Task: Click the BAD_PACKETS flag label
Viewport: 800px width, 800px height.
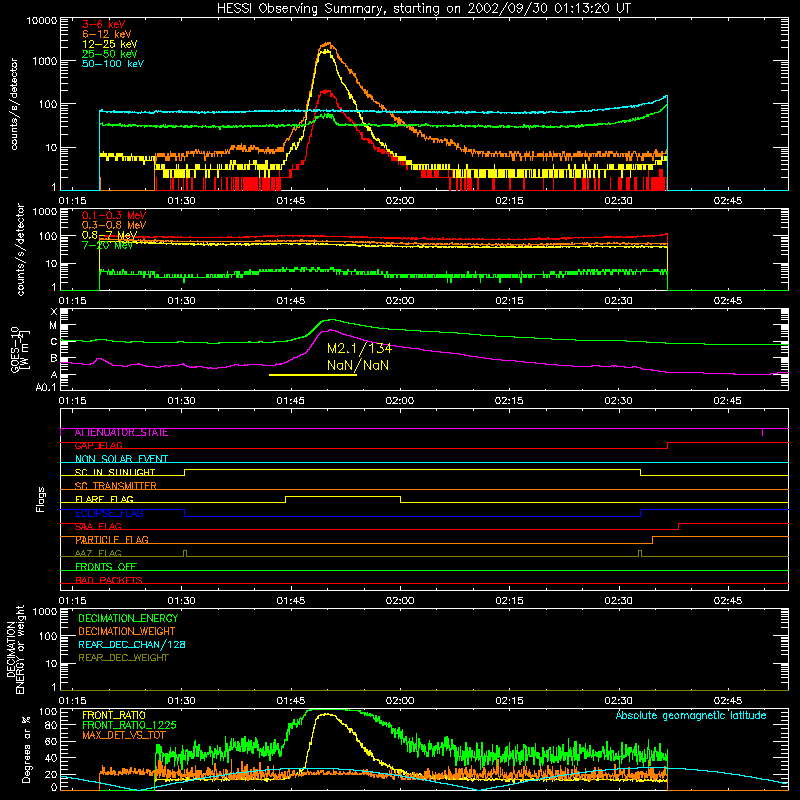Action: [109, 580]
